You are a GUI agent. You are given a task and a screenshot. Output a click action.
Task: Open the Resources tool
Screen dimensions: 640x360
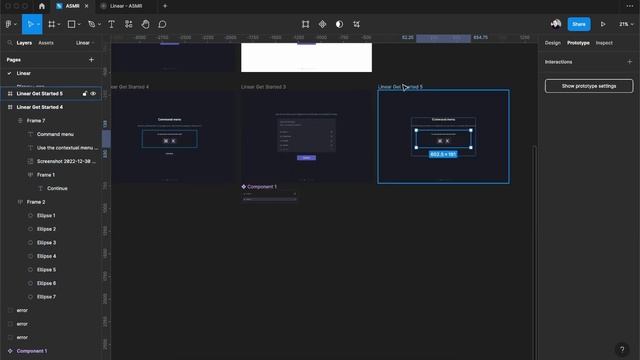click(129, 24)
